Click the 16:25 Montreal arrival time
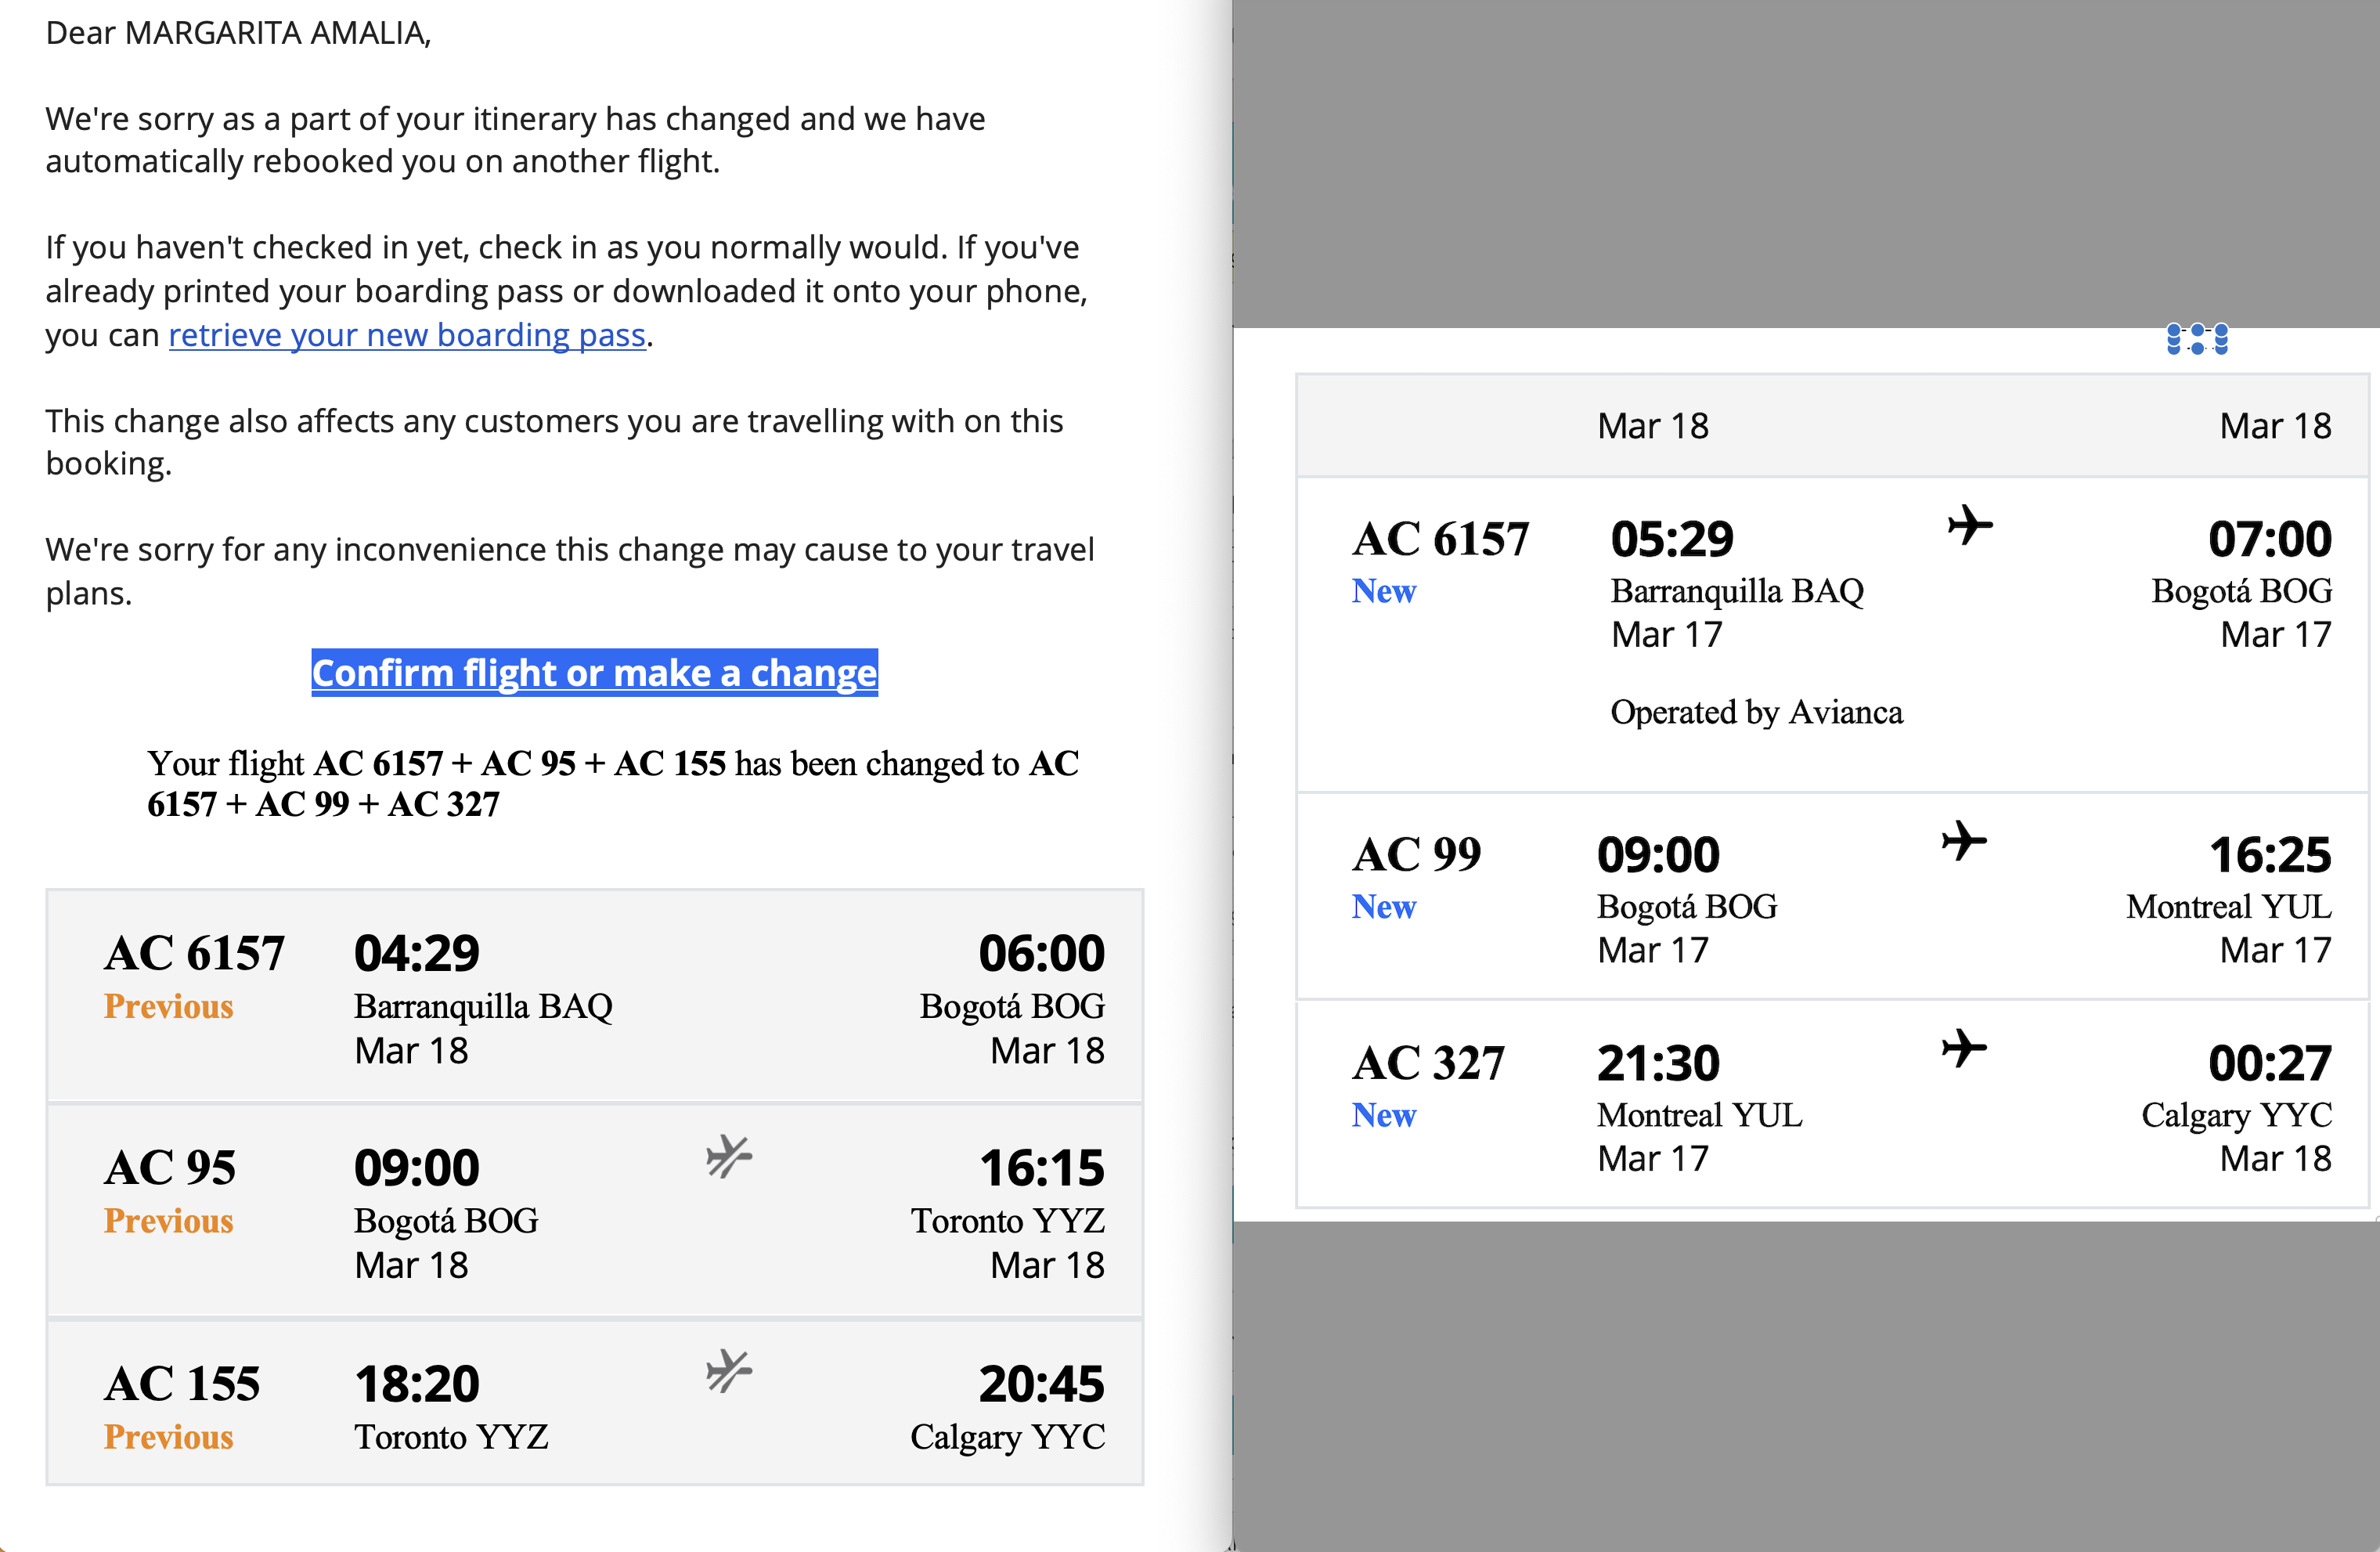Screen dimensions: 2380x1552 [2270, 855]
